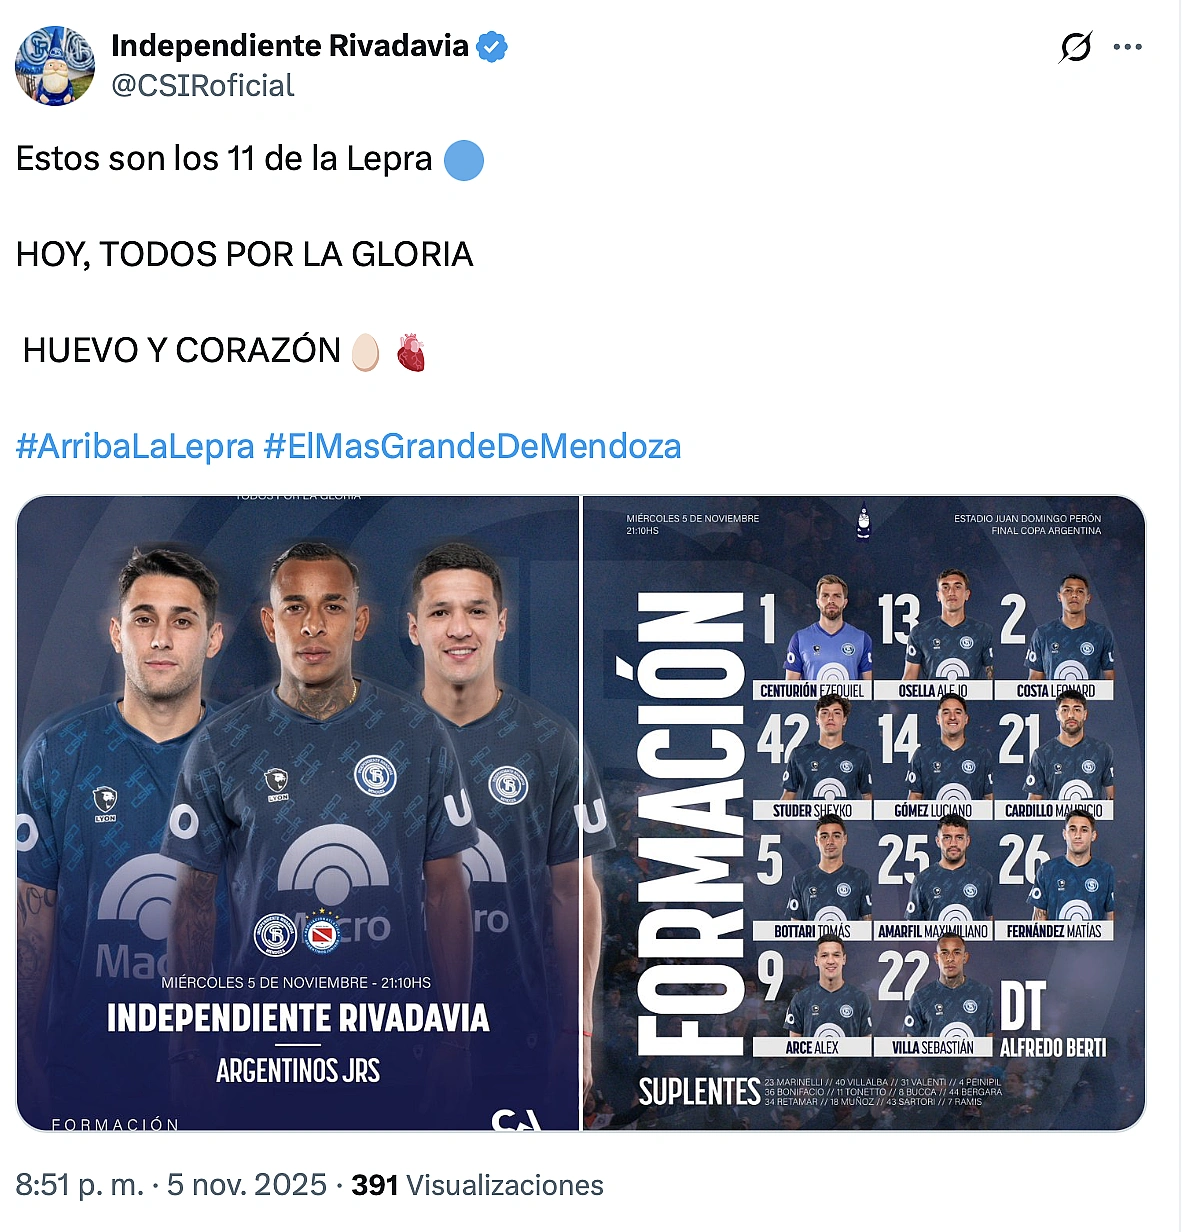Open the right Formación lineup image
The image size is (1182, 1232).
pos(864,813)
